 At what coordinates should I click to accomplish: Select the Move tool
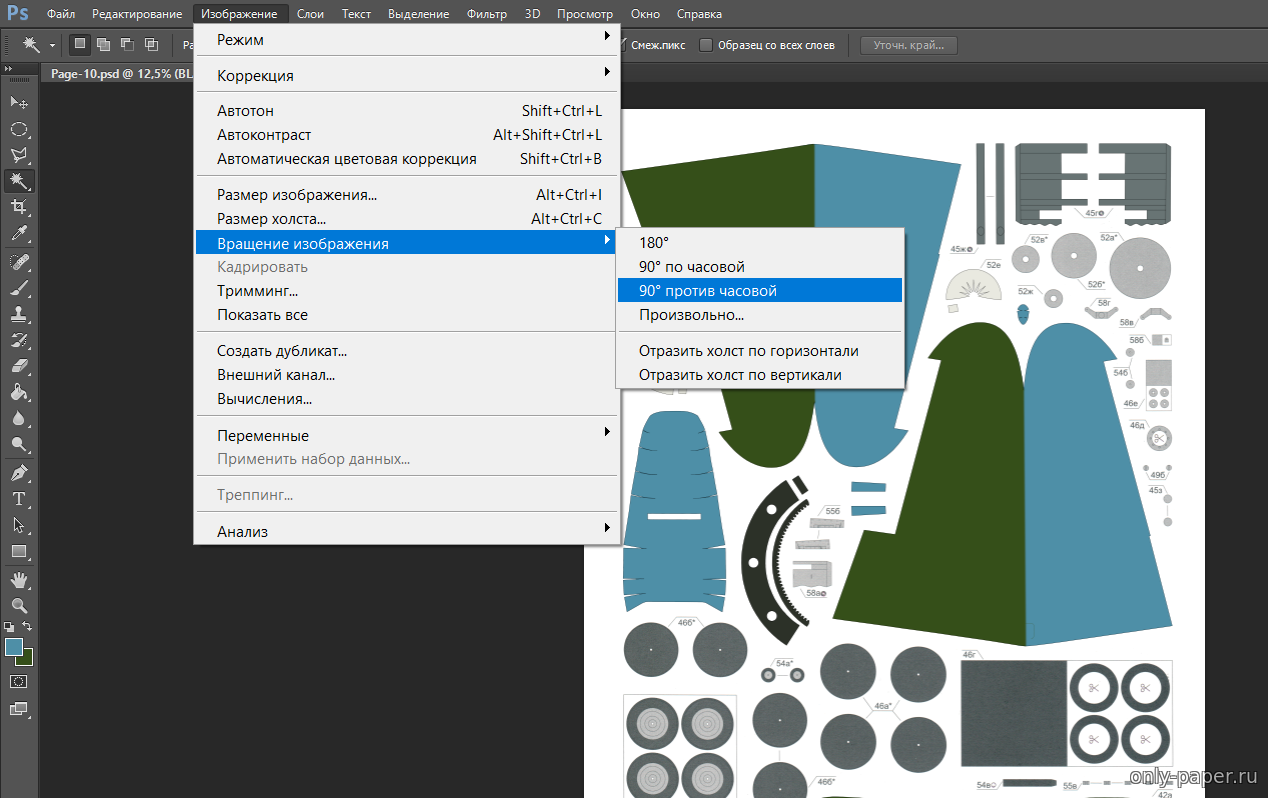[19, 103]
